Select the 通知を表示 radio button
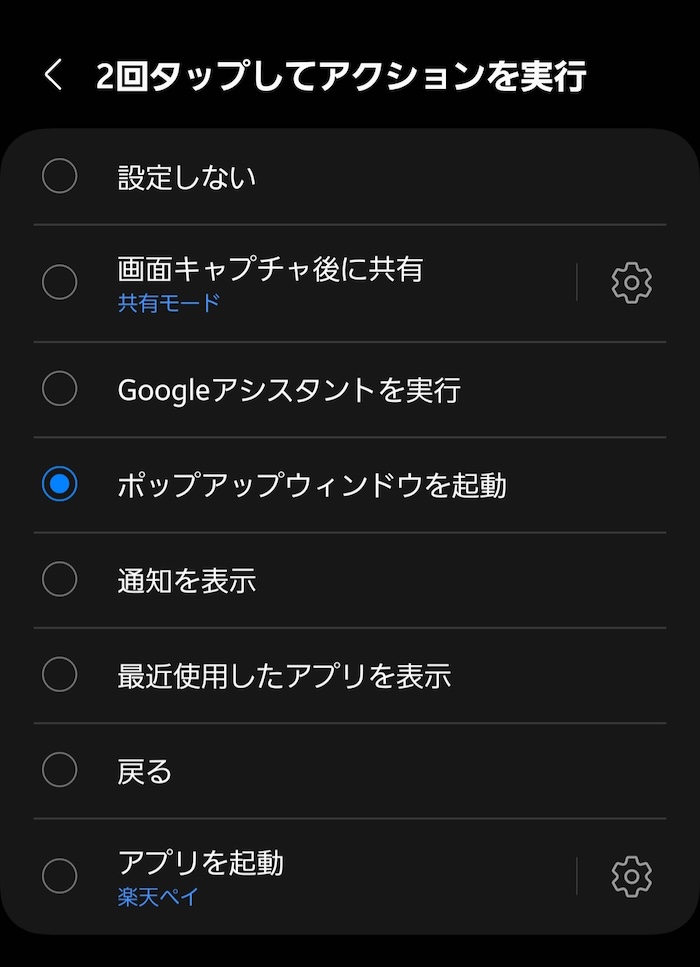This screenshot has height=967, width=700. 59,579
